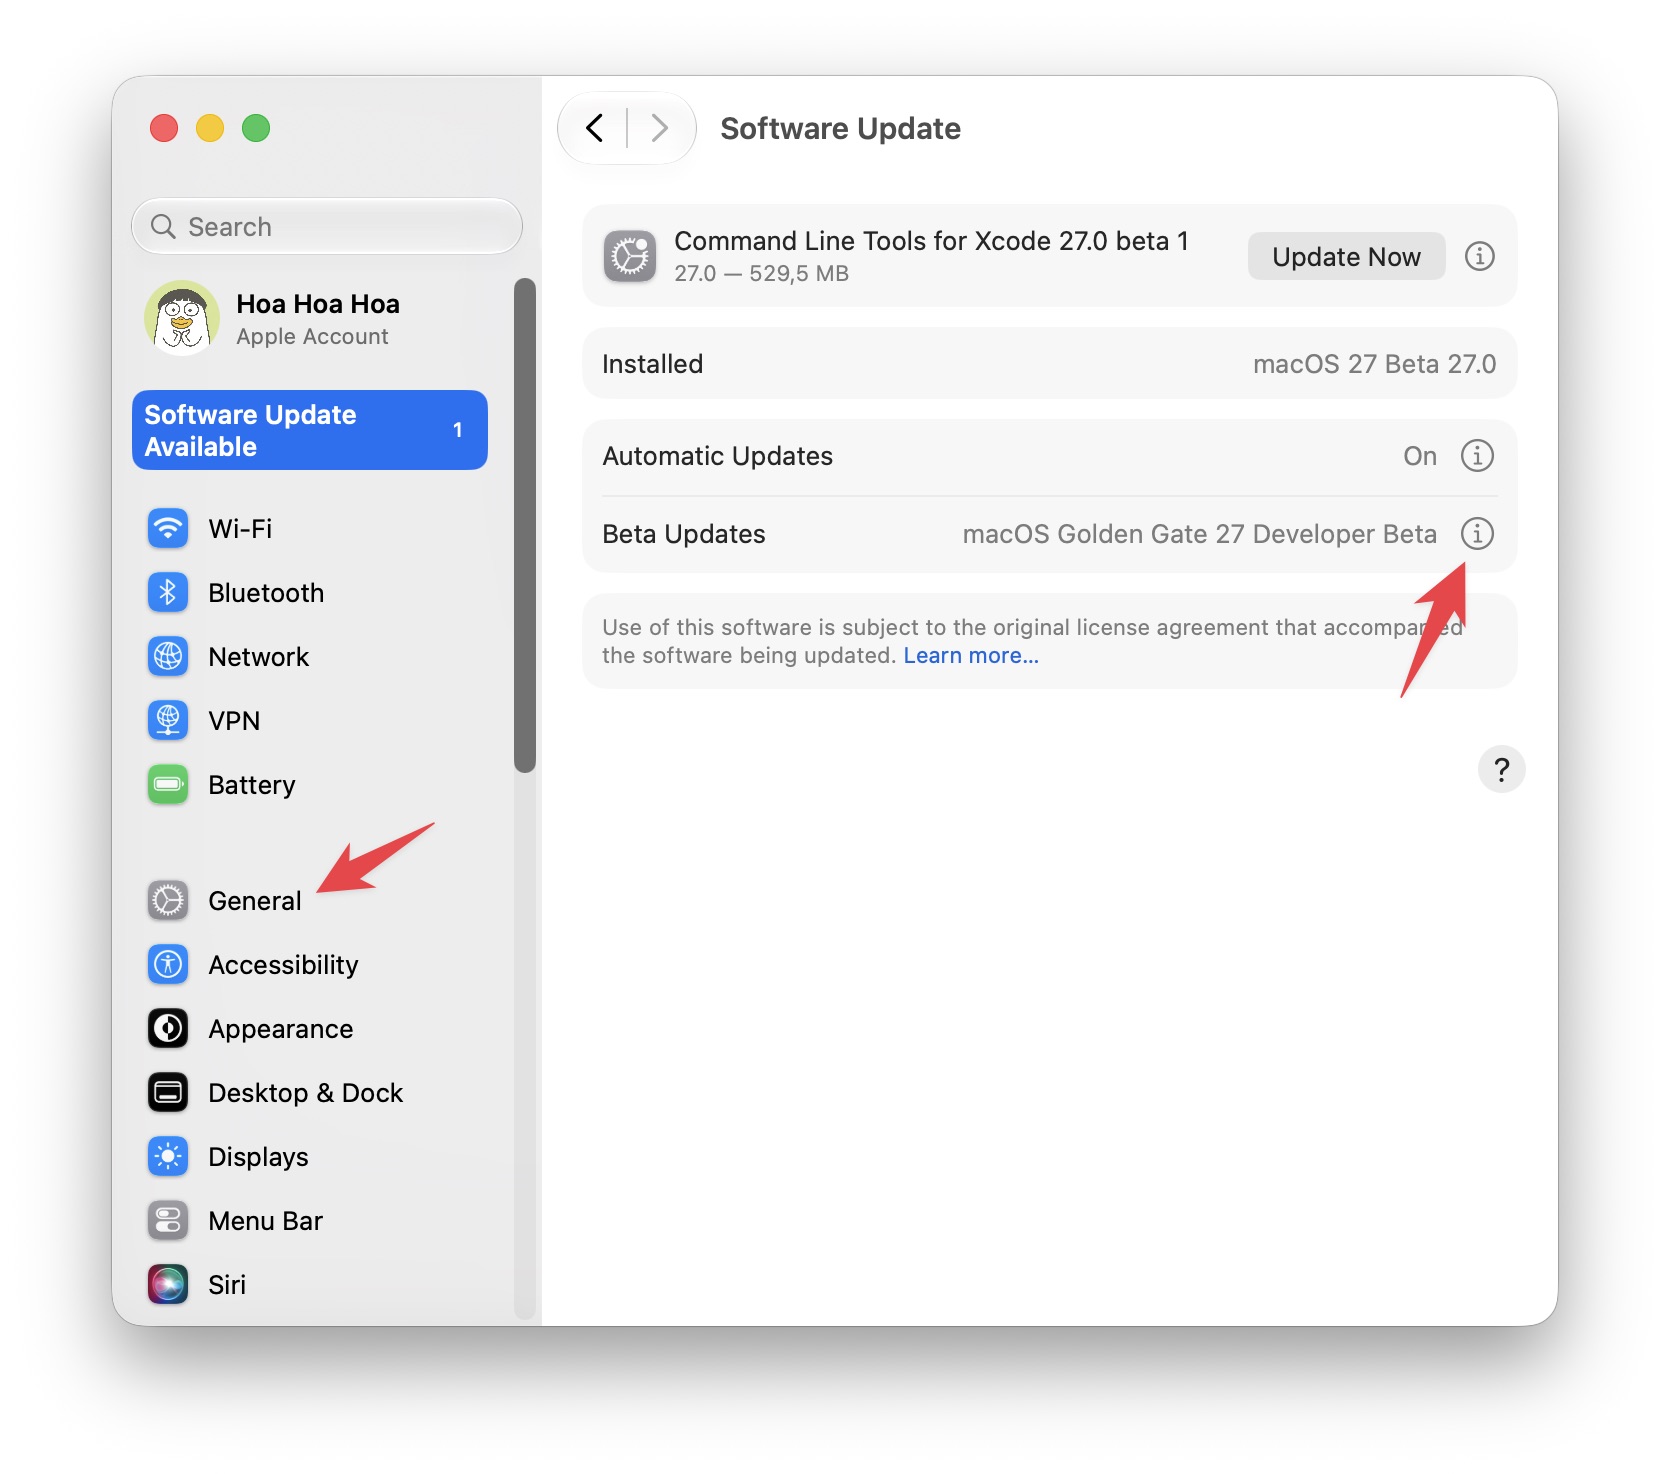Open Accessibility settings label
The image size is (1670, 1474).
283,964
